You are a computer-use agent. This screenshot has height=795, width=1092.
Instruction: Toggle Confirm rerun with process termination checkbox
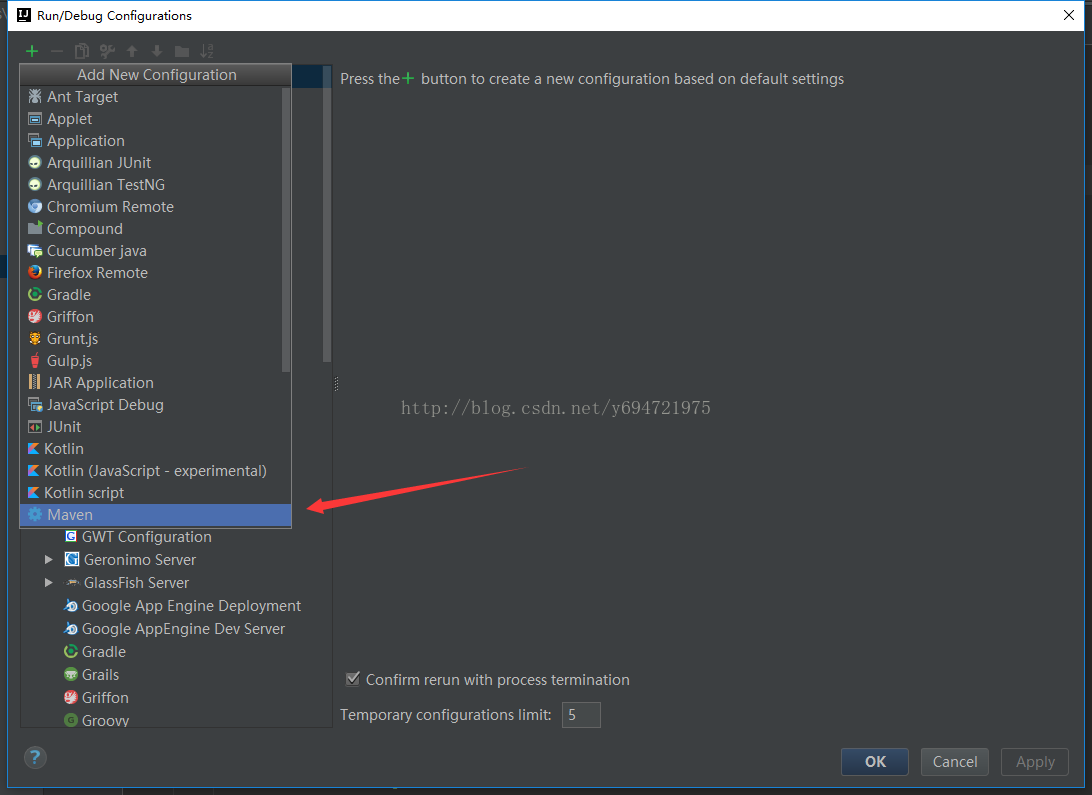point(353,679)
